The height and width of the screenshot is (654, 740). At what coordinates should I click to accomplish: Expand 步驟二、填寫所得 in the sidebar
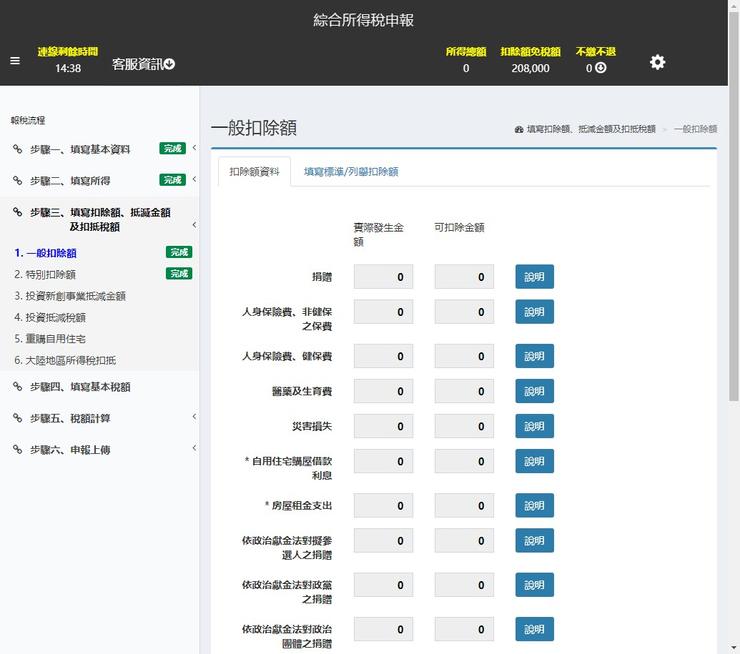(x=194, y=180)
